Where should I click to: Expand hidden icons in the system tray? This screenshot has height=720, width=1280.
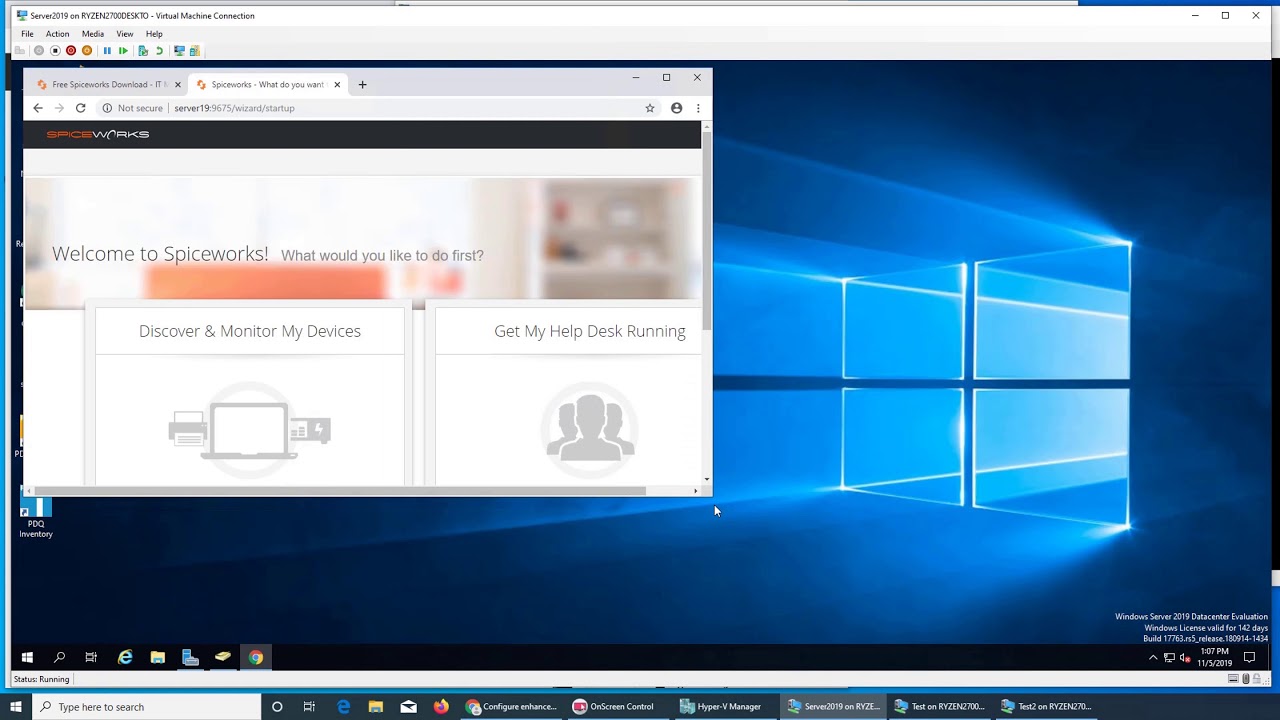[1153, 657]
